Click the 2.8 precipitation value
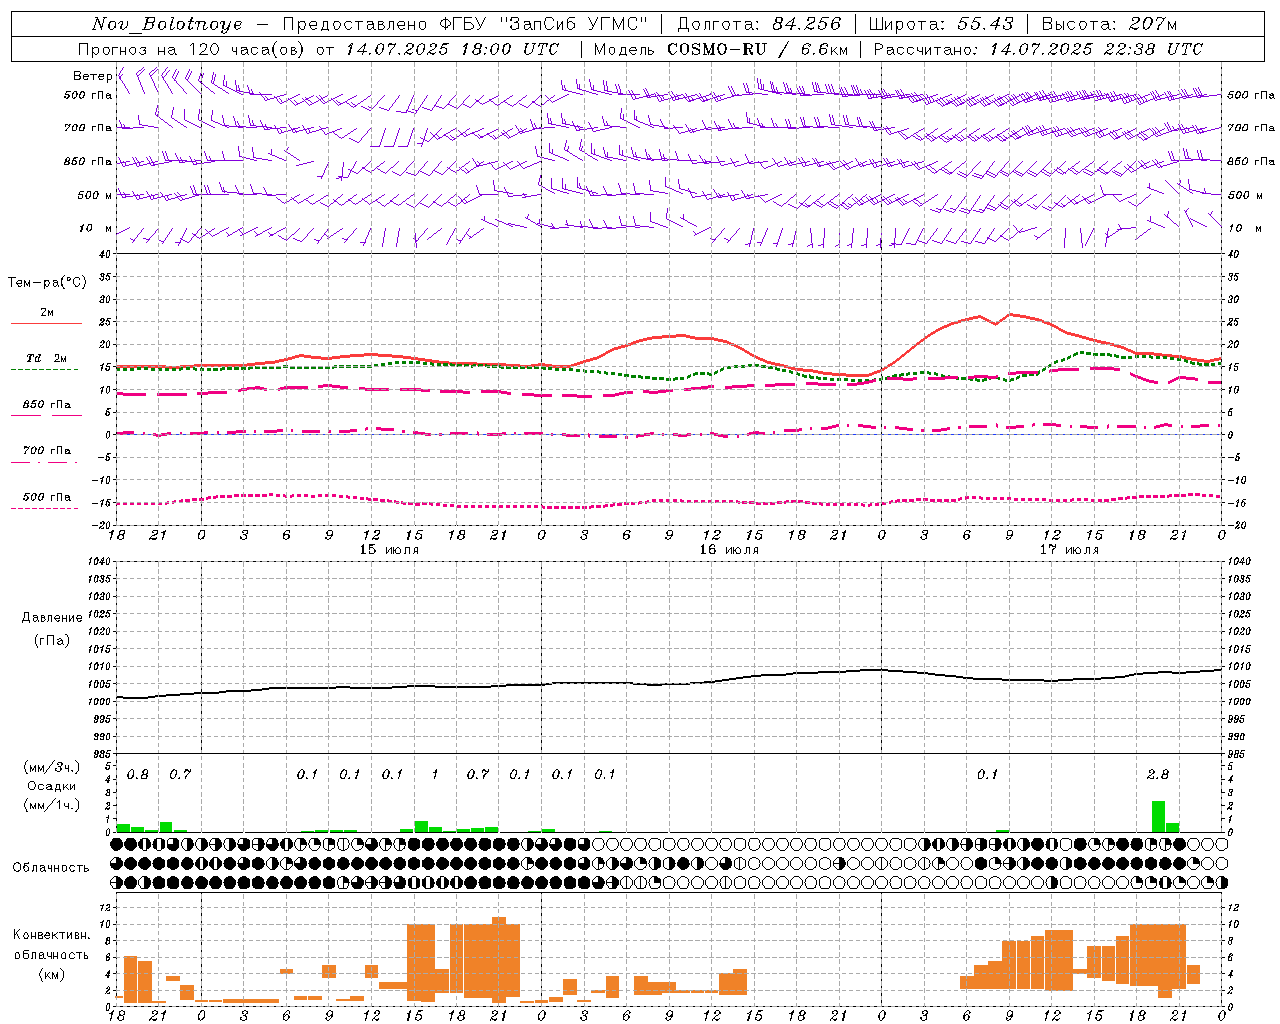Viewport: 1280px width, 1024px height. tap(1158, 774)
